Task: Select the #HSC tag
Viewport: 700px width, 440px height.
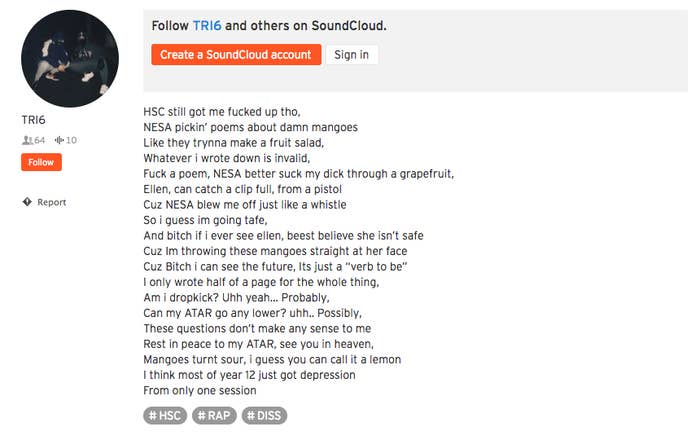Action: tap(165, 416)
